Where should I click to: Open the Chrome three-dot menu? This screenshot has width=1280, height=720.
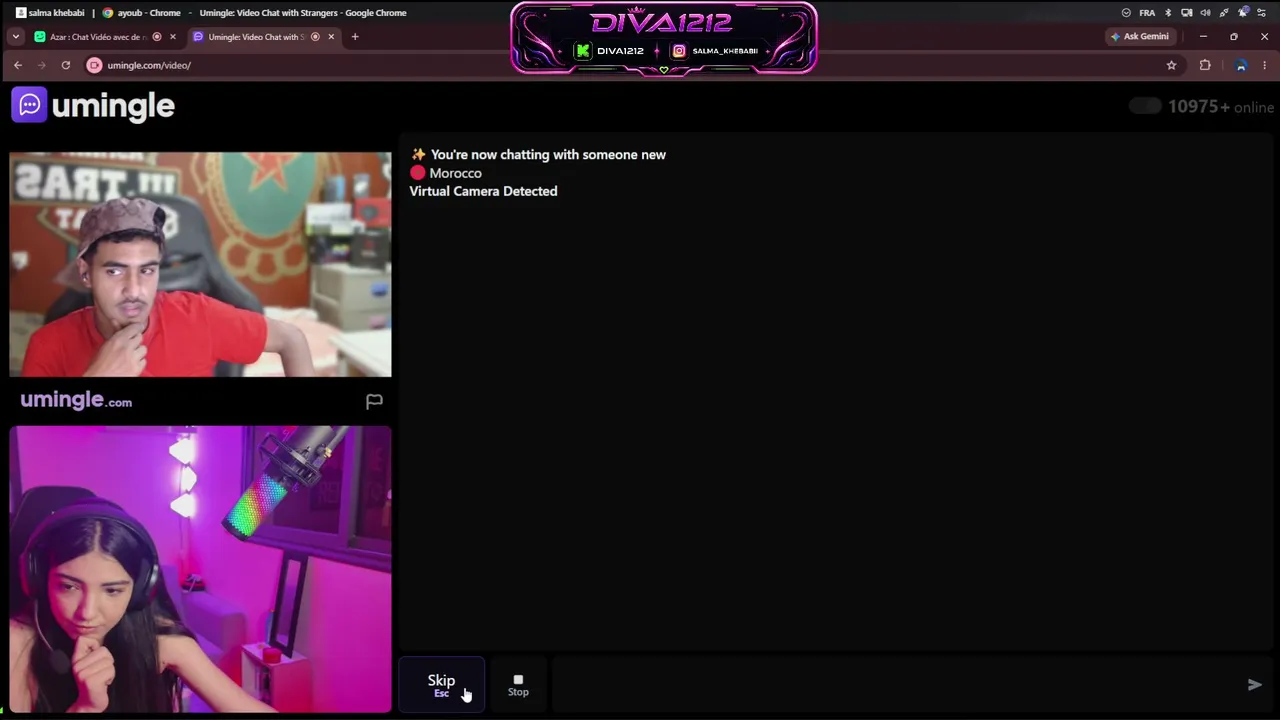(1265, 65)
